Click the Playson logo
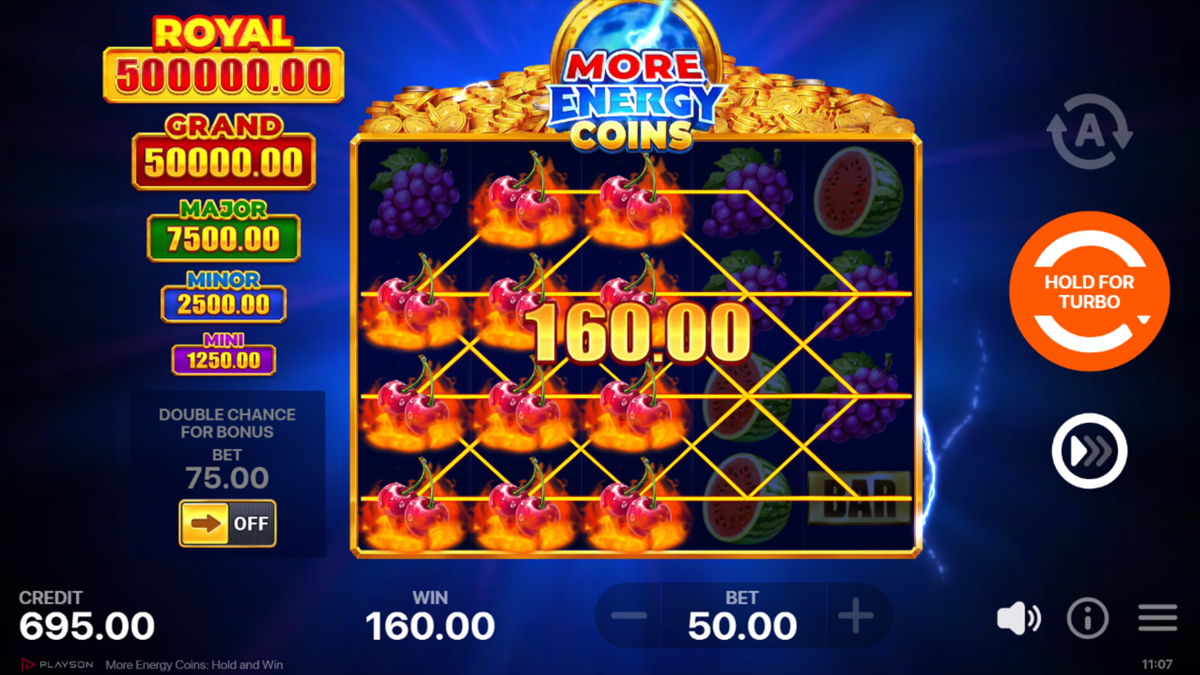The image size is (1200, 675). (57, 664)
